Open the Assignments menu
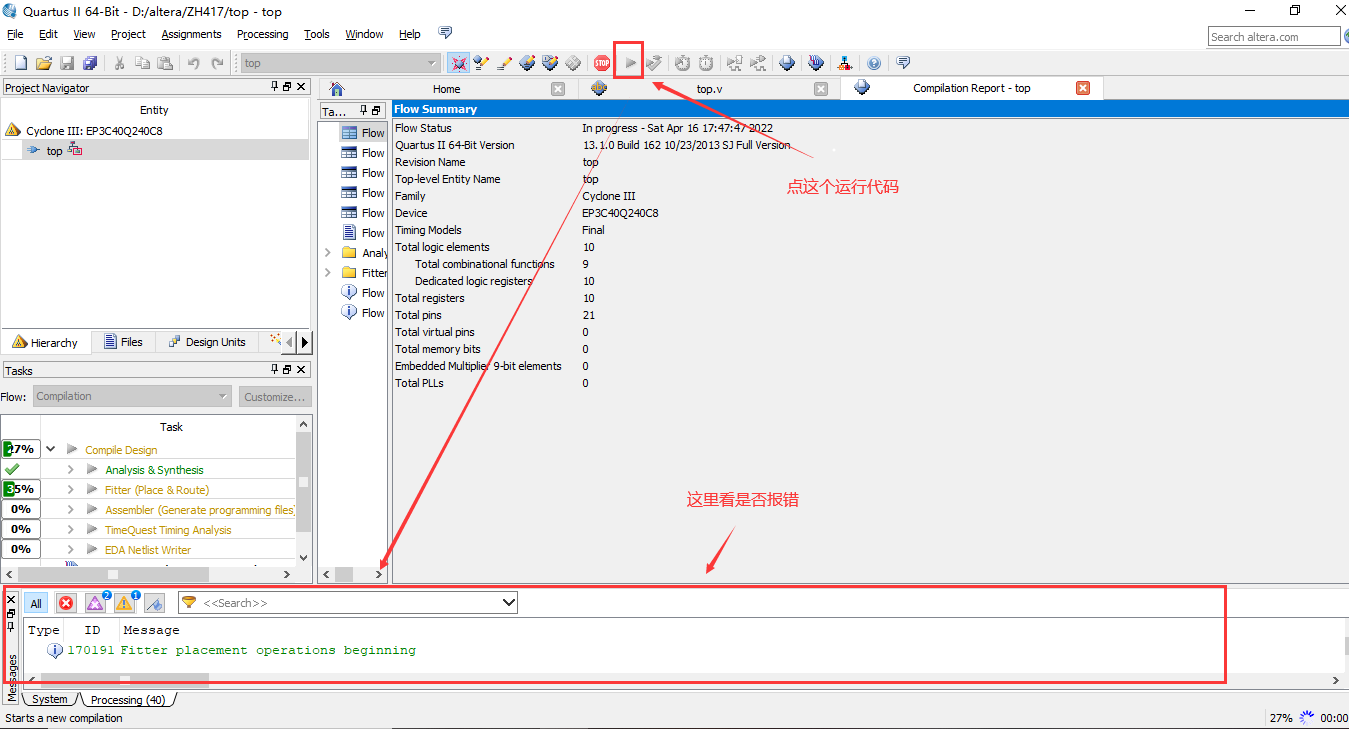 click(191, 34)
